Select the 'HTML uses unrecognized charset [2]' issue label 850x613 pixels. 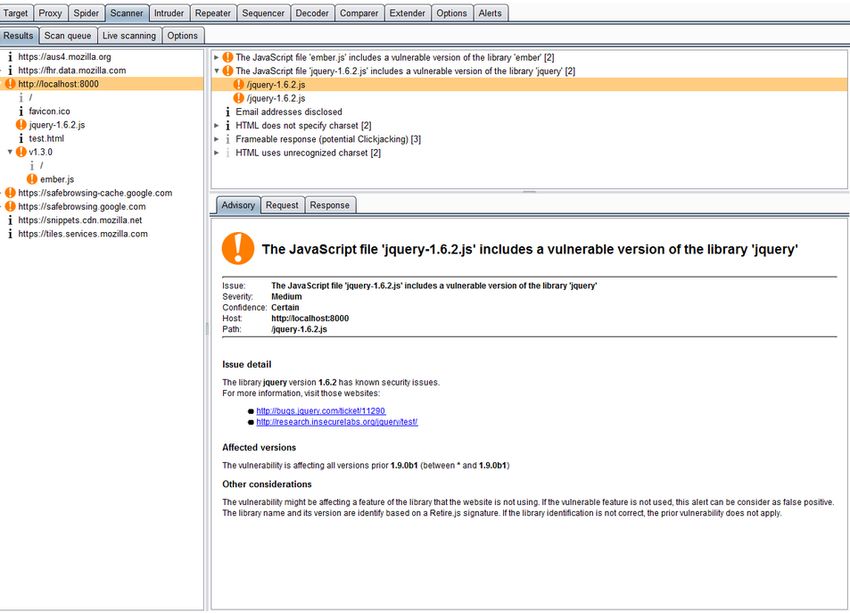click(308, 153)
